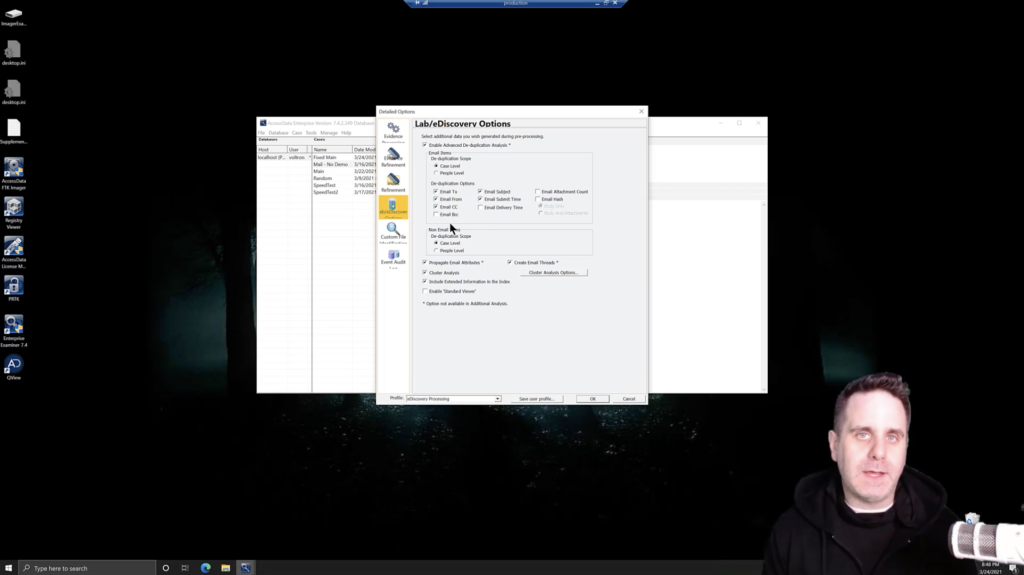Click the Windows taskbar search box
This screenshot has height=575, width=1024.
click(x=87, y=568)
